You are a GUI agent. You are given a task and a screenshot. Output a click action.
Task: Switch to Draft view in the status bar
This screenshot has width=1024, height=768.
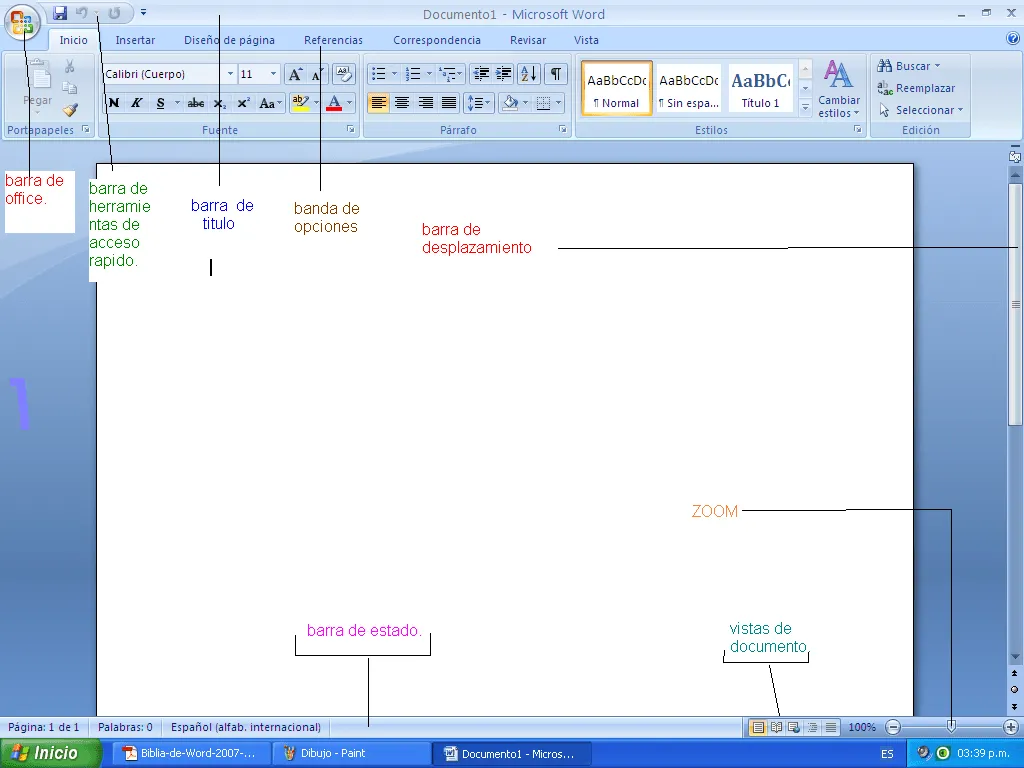(x=830, y=727)
